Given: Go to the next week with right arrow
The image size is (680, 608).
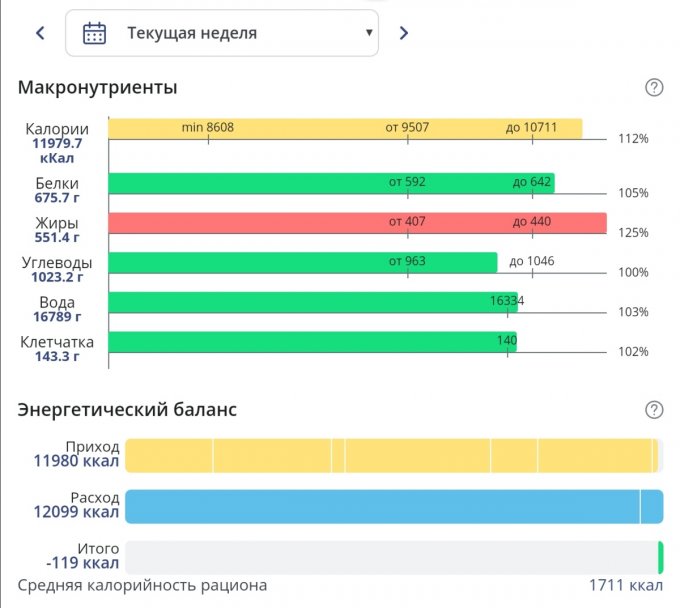Looking at the screenshot, I should [404, 33].
